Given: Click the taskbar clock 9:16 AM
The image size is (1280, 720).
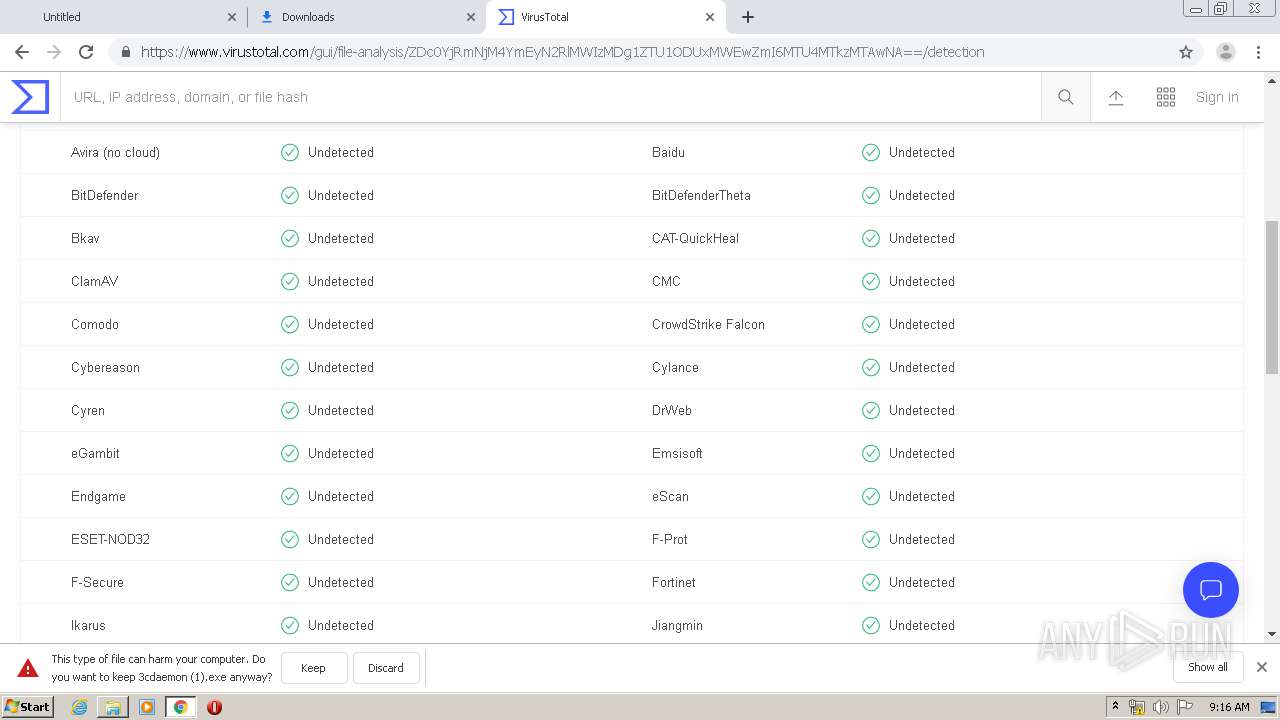Looking at the screenshot, I should click(x=1229, y=707).
